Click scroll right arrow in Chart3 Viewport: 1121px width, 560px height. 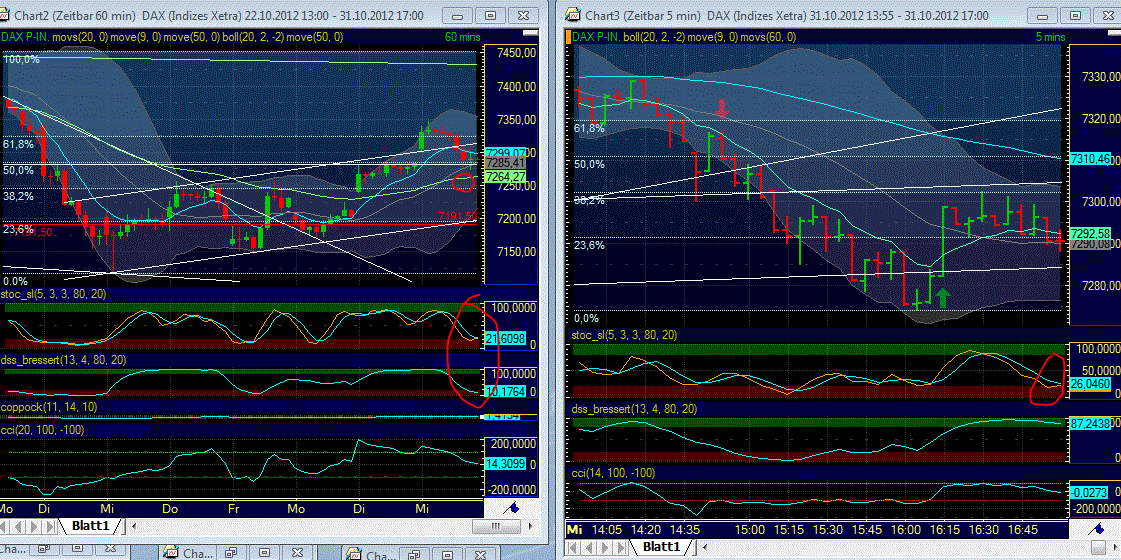[x=1115, y=547]
